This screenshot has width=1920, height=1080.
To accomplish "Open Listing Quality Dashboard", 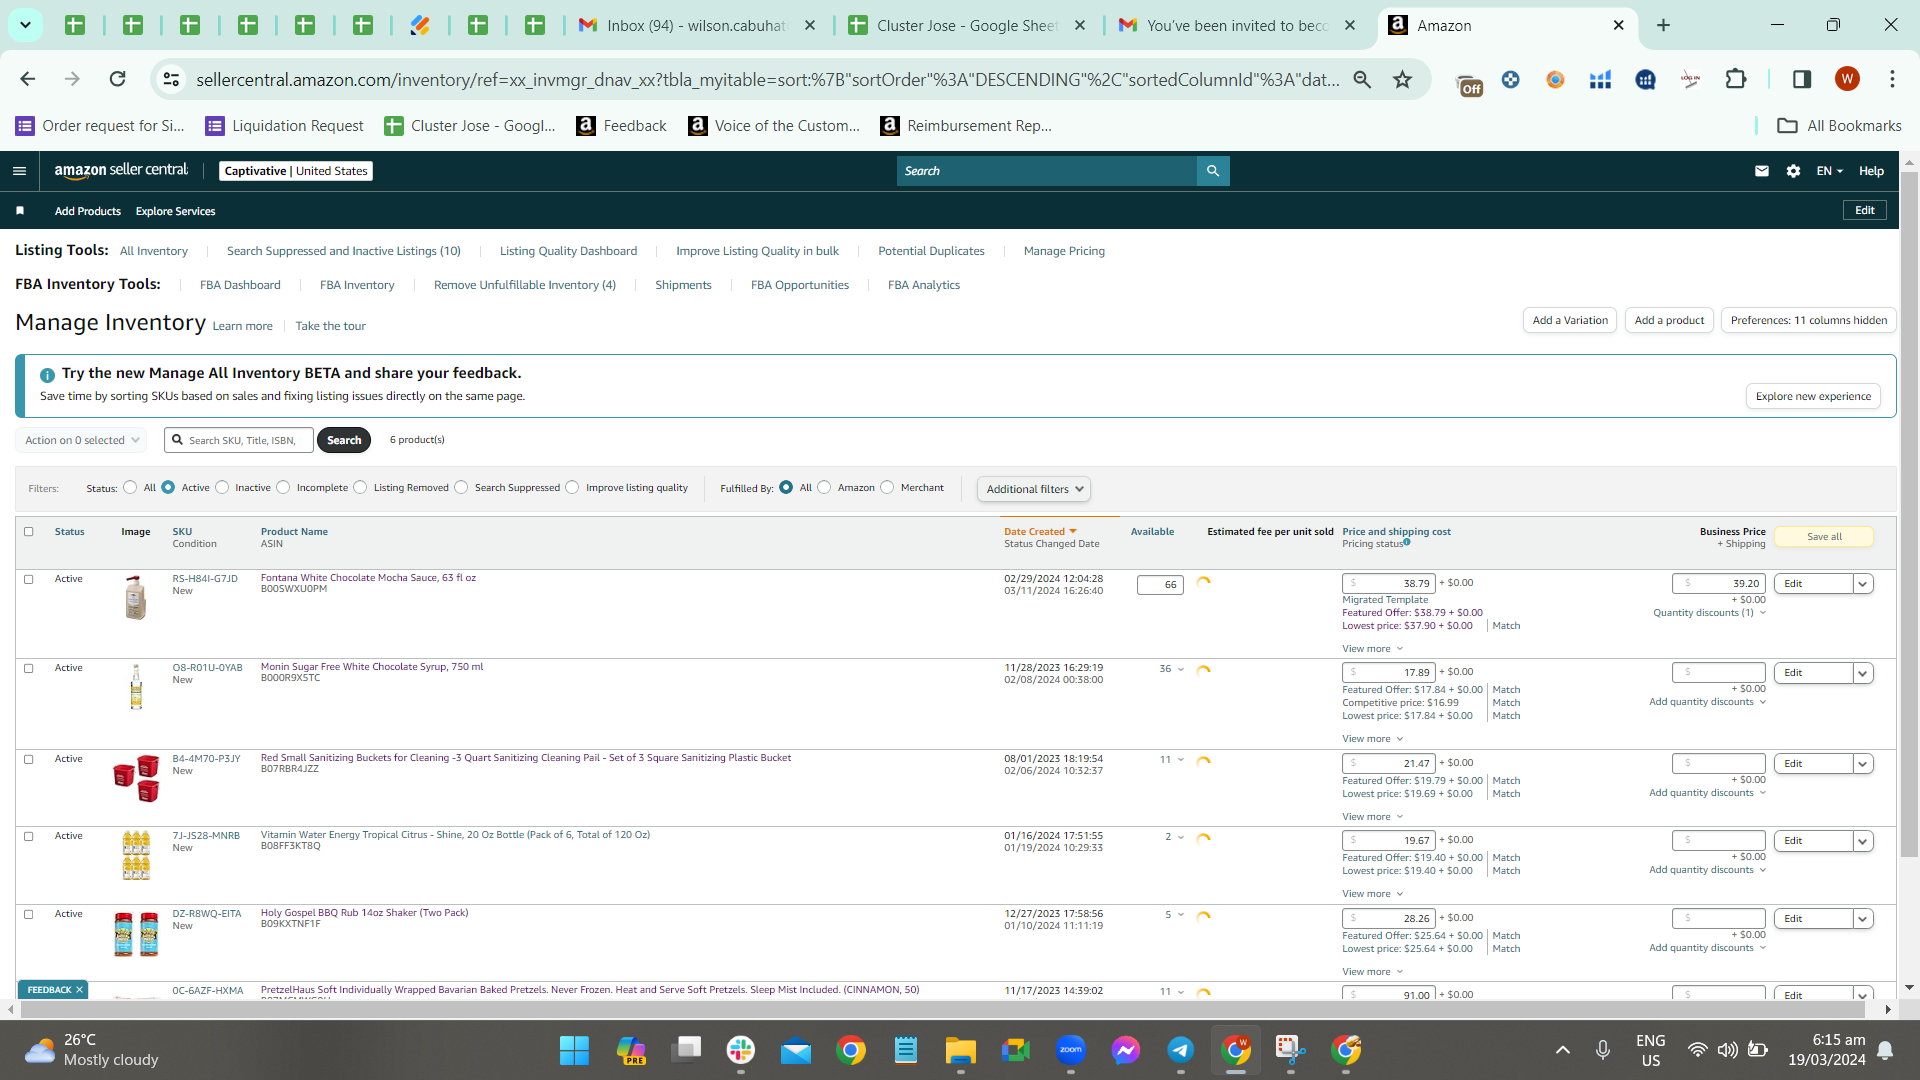I will point(568,251).
